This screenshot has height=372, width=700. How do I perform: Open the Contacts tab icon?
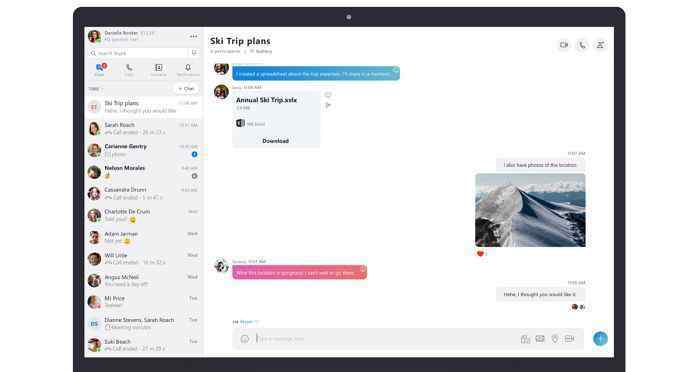click(158, 70)
